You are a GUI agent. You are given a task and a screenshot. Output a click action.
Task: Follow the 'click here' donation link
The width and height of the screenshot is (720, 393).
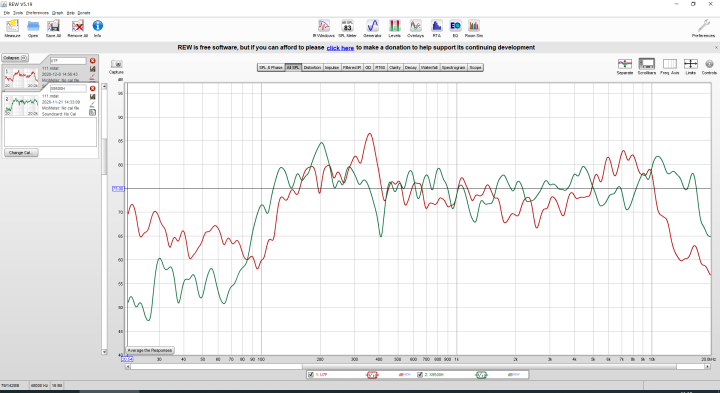[340, 48]
